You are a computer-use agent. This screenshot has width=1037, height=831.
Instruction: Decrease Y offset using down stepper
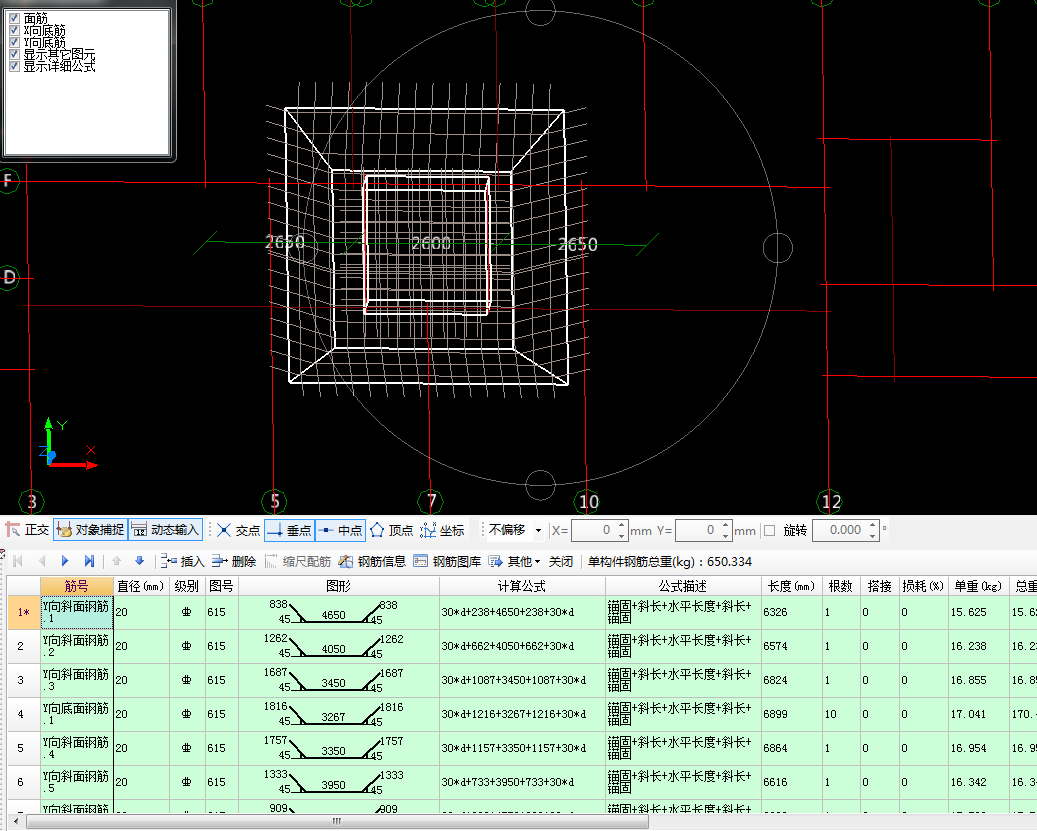726,535
